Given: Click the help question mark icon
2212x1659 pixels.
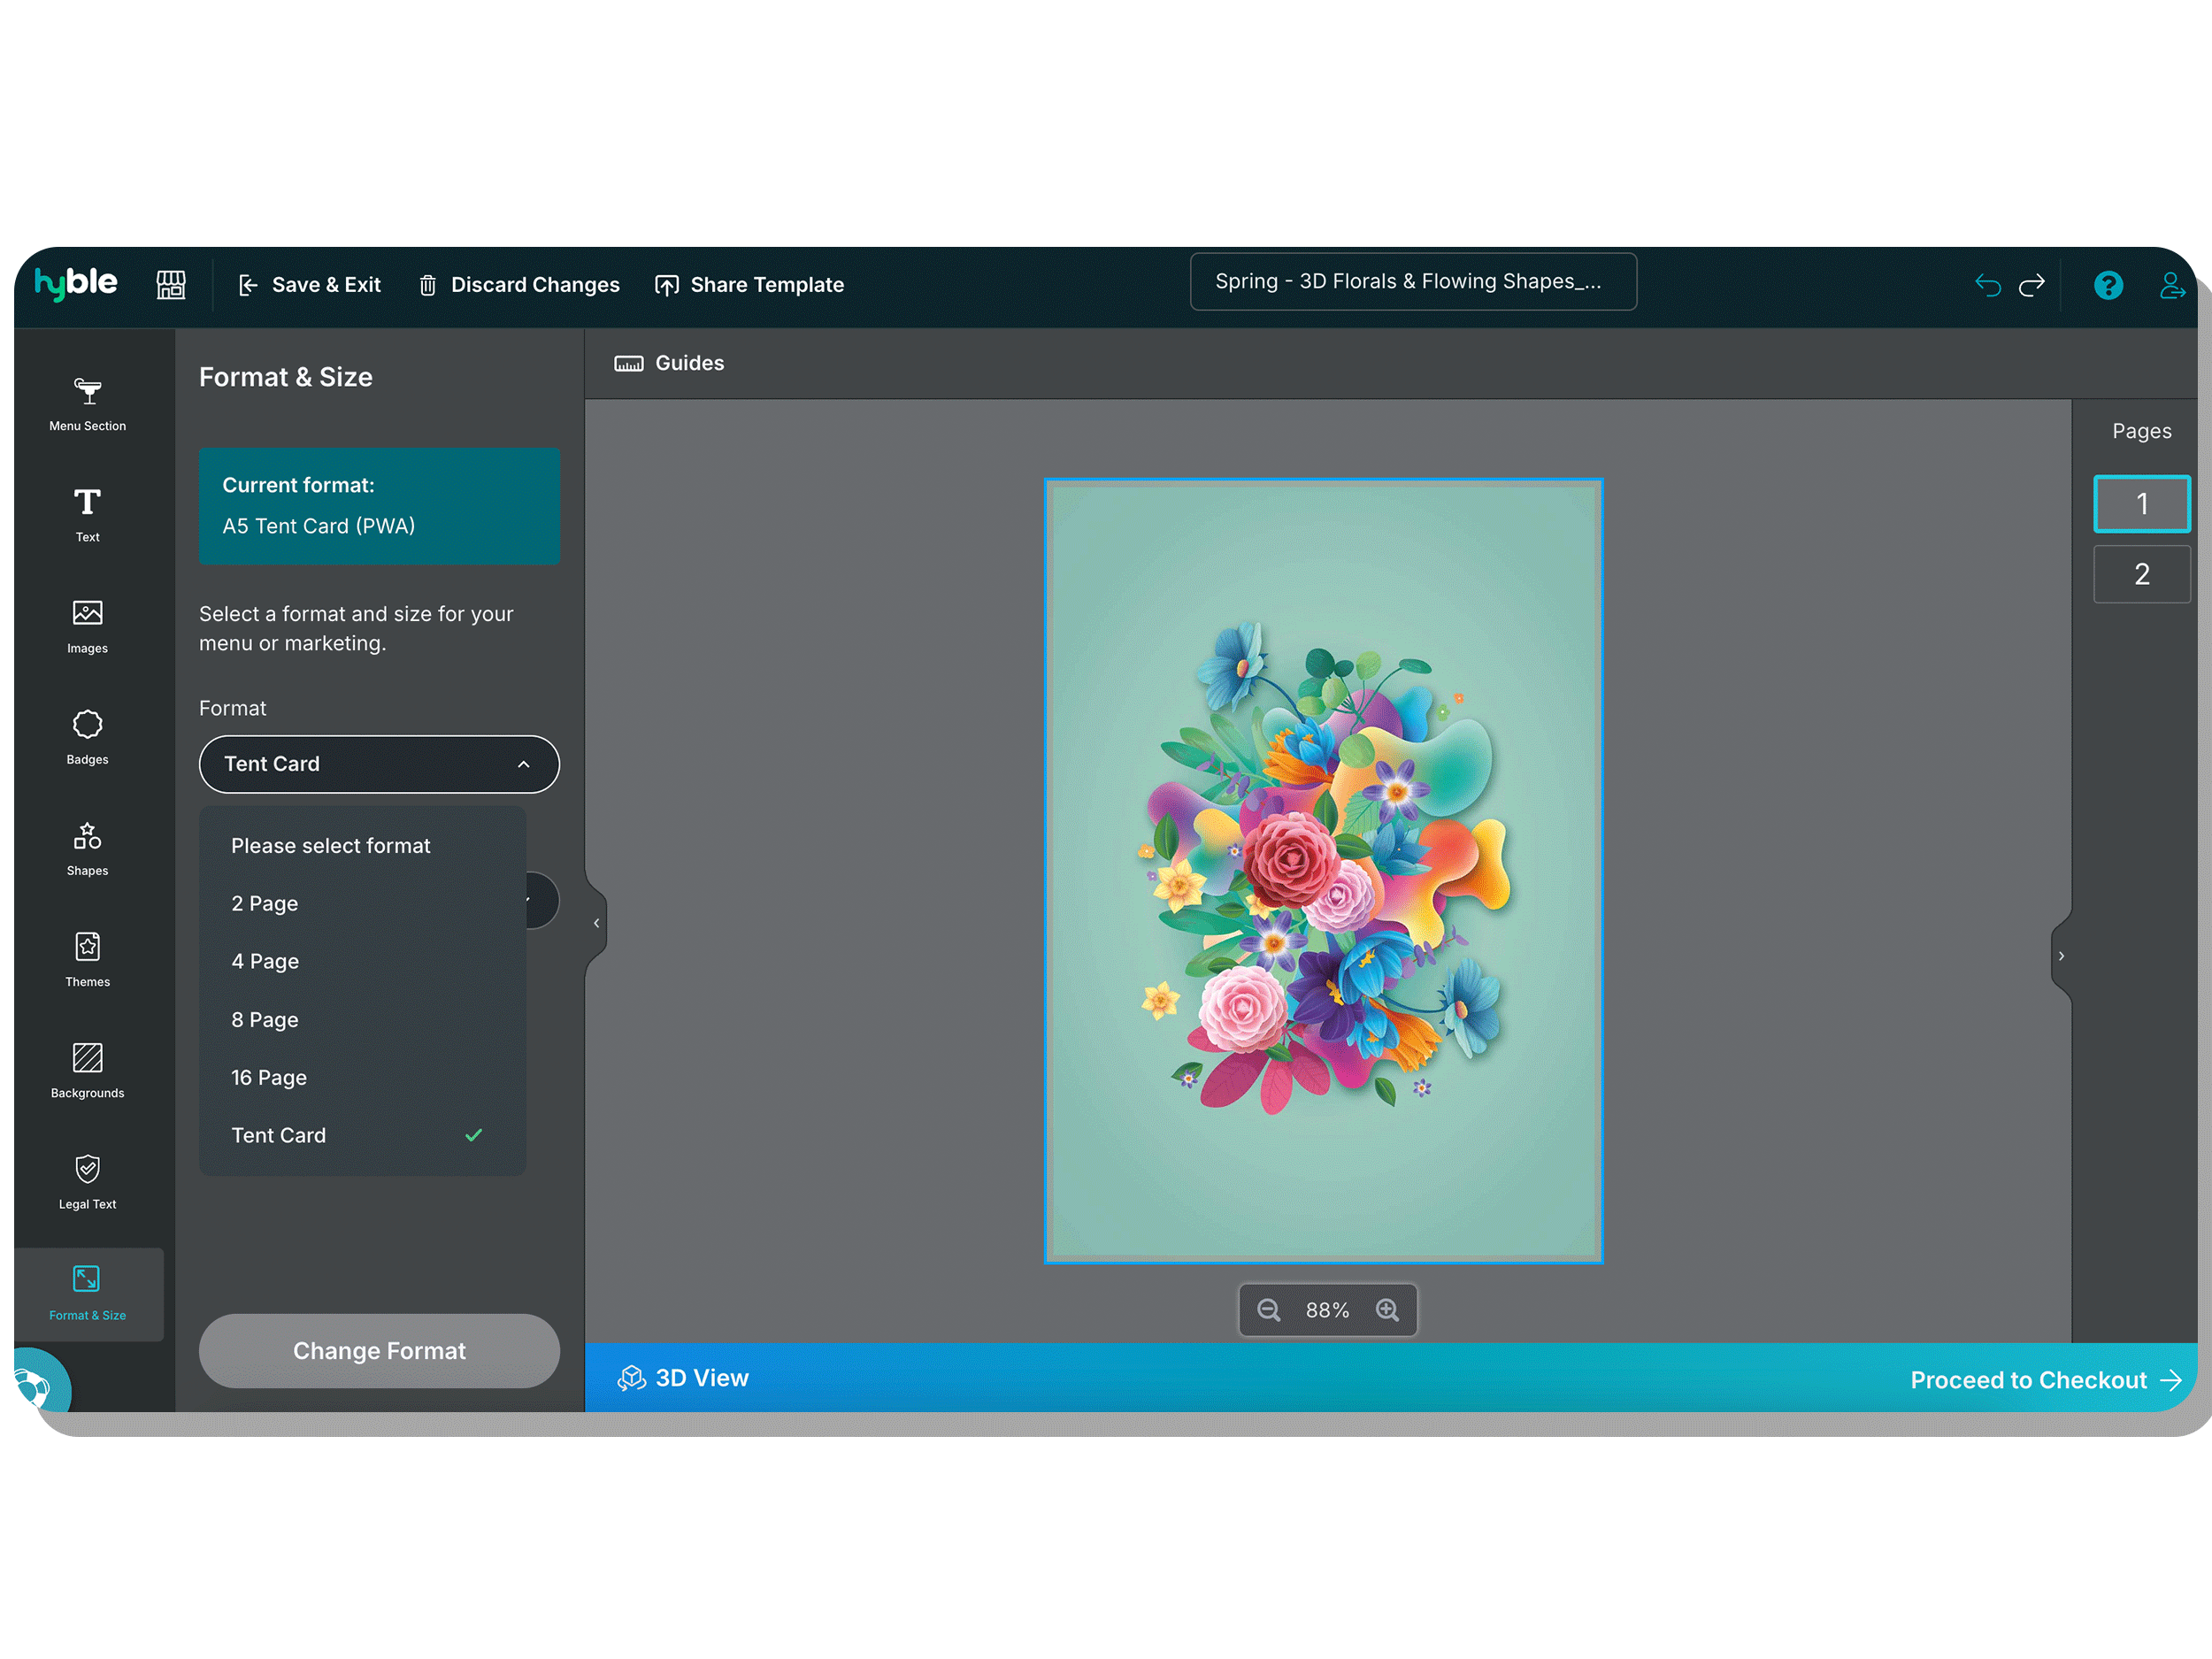Looking at the screenshot, I should click(x=2108, y=286).
